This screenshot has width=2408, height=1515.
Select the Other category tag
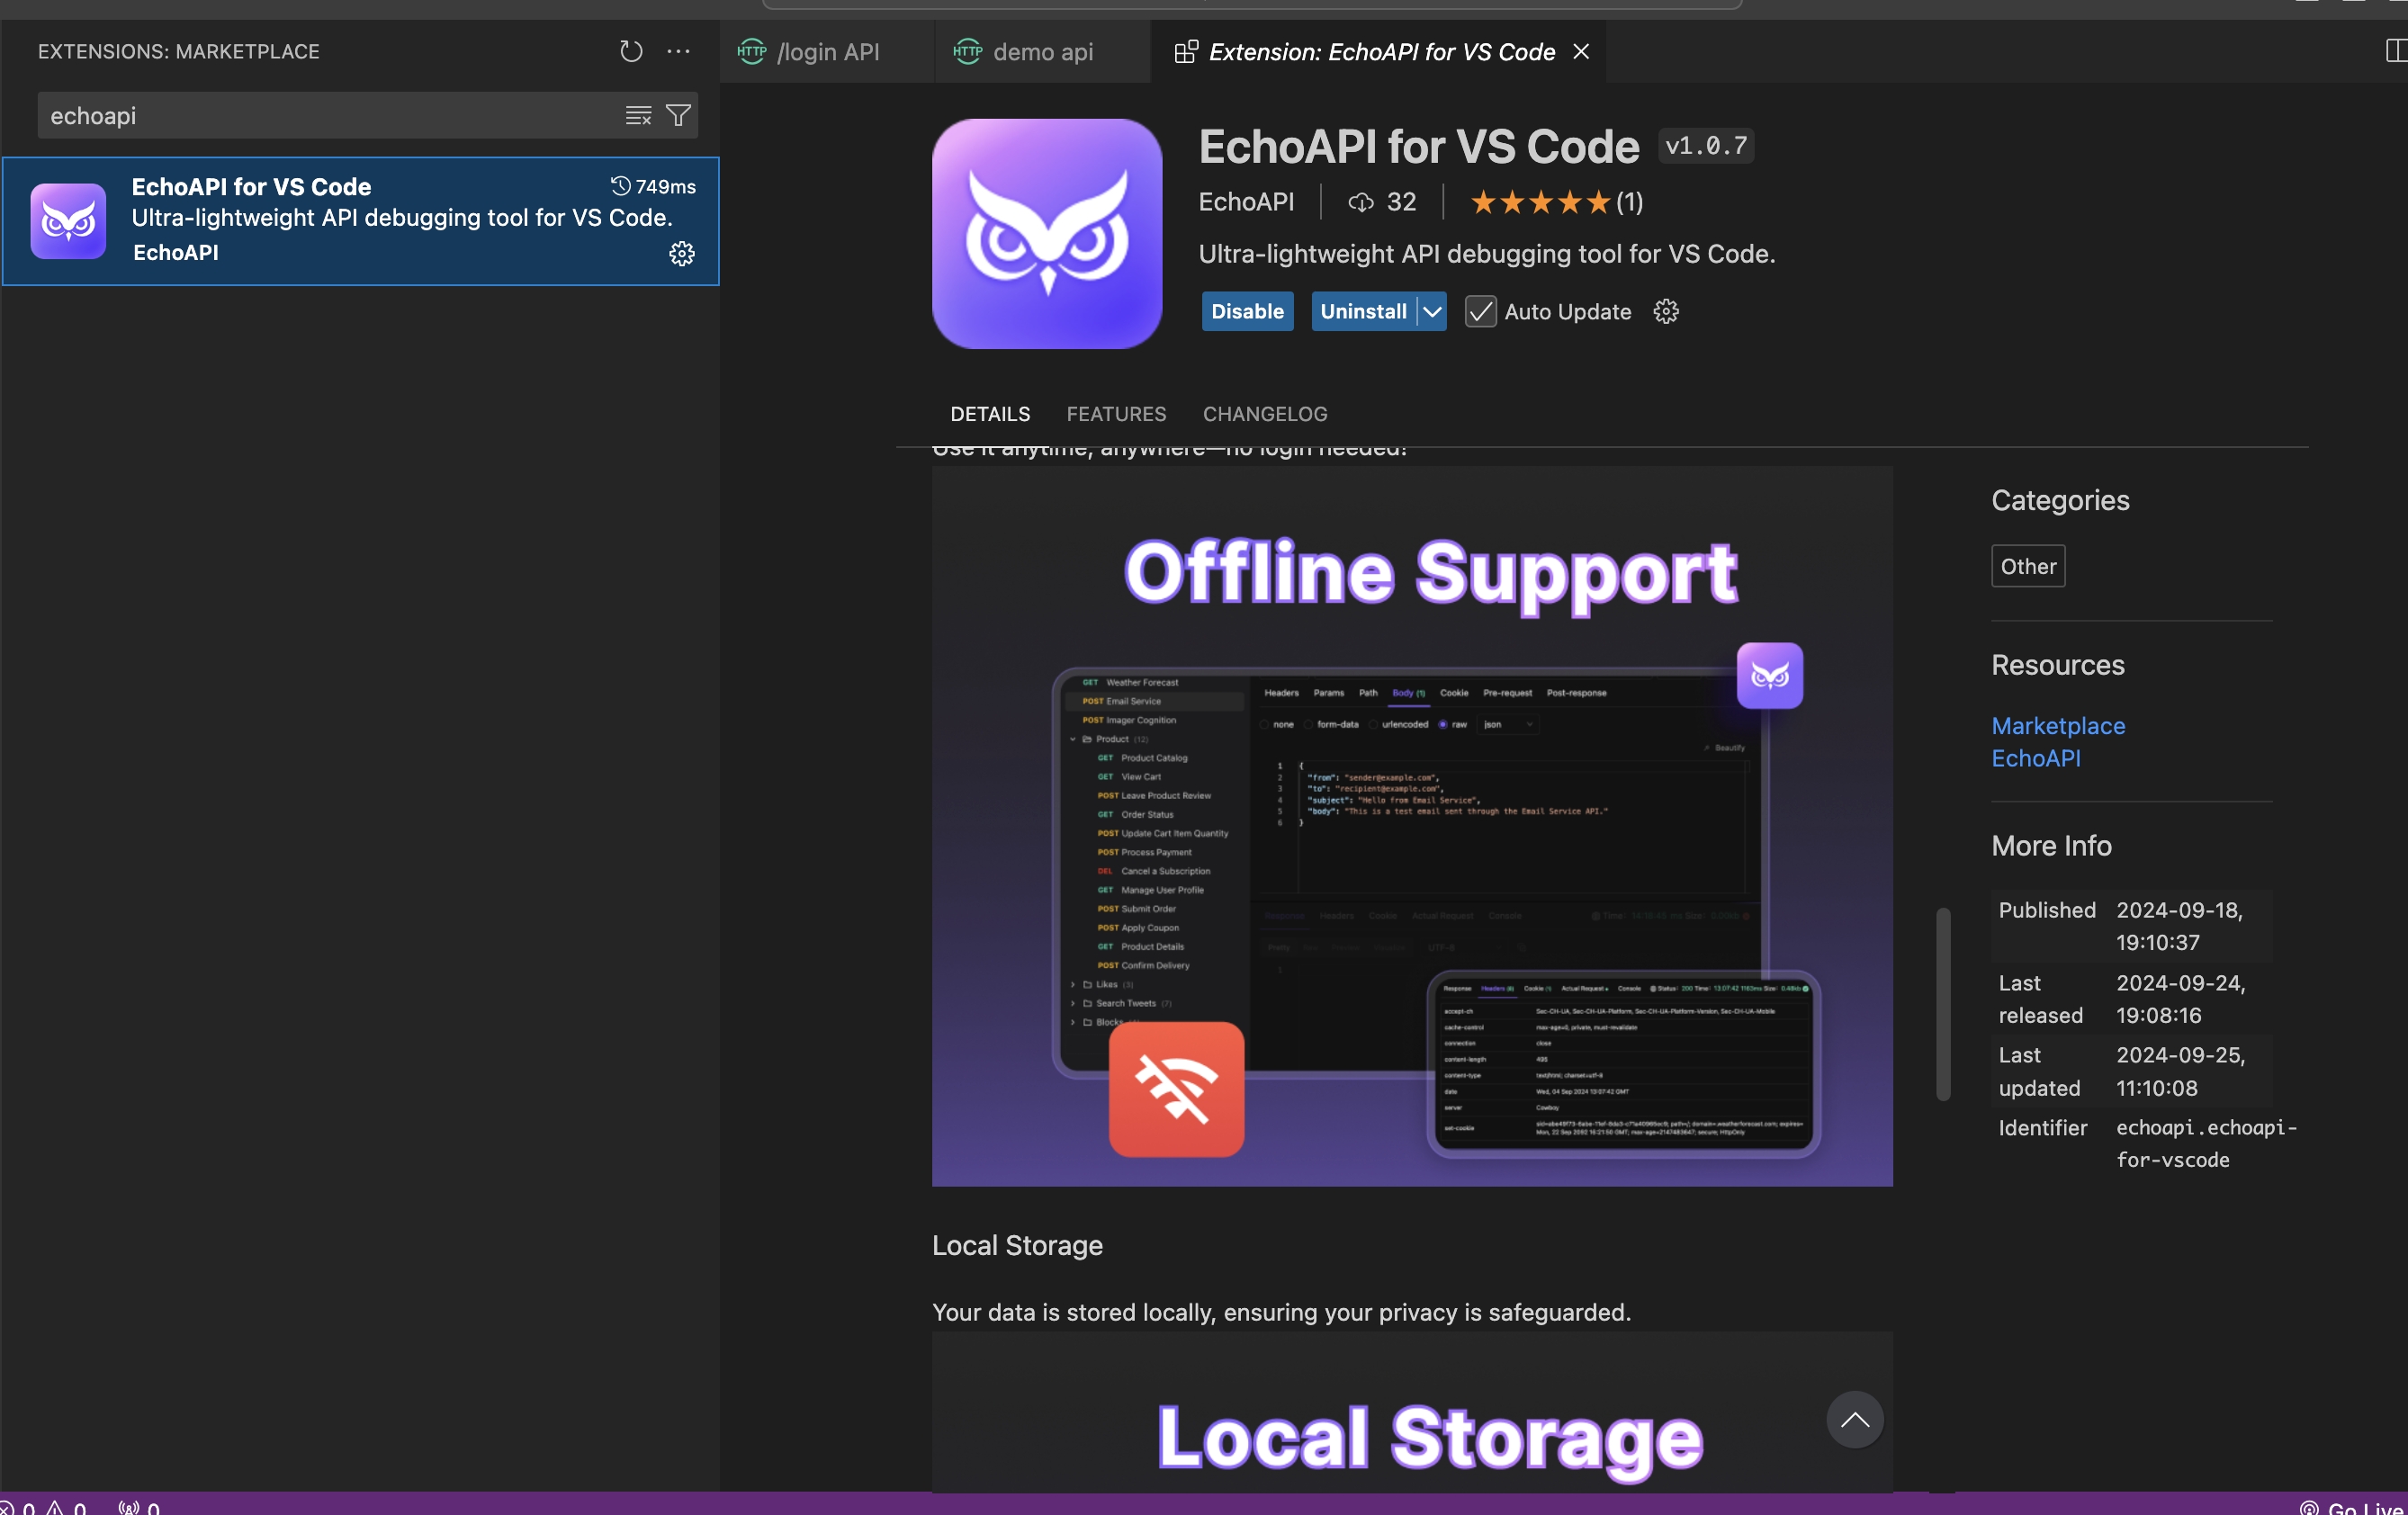click(2028, 566)
